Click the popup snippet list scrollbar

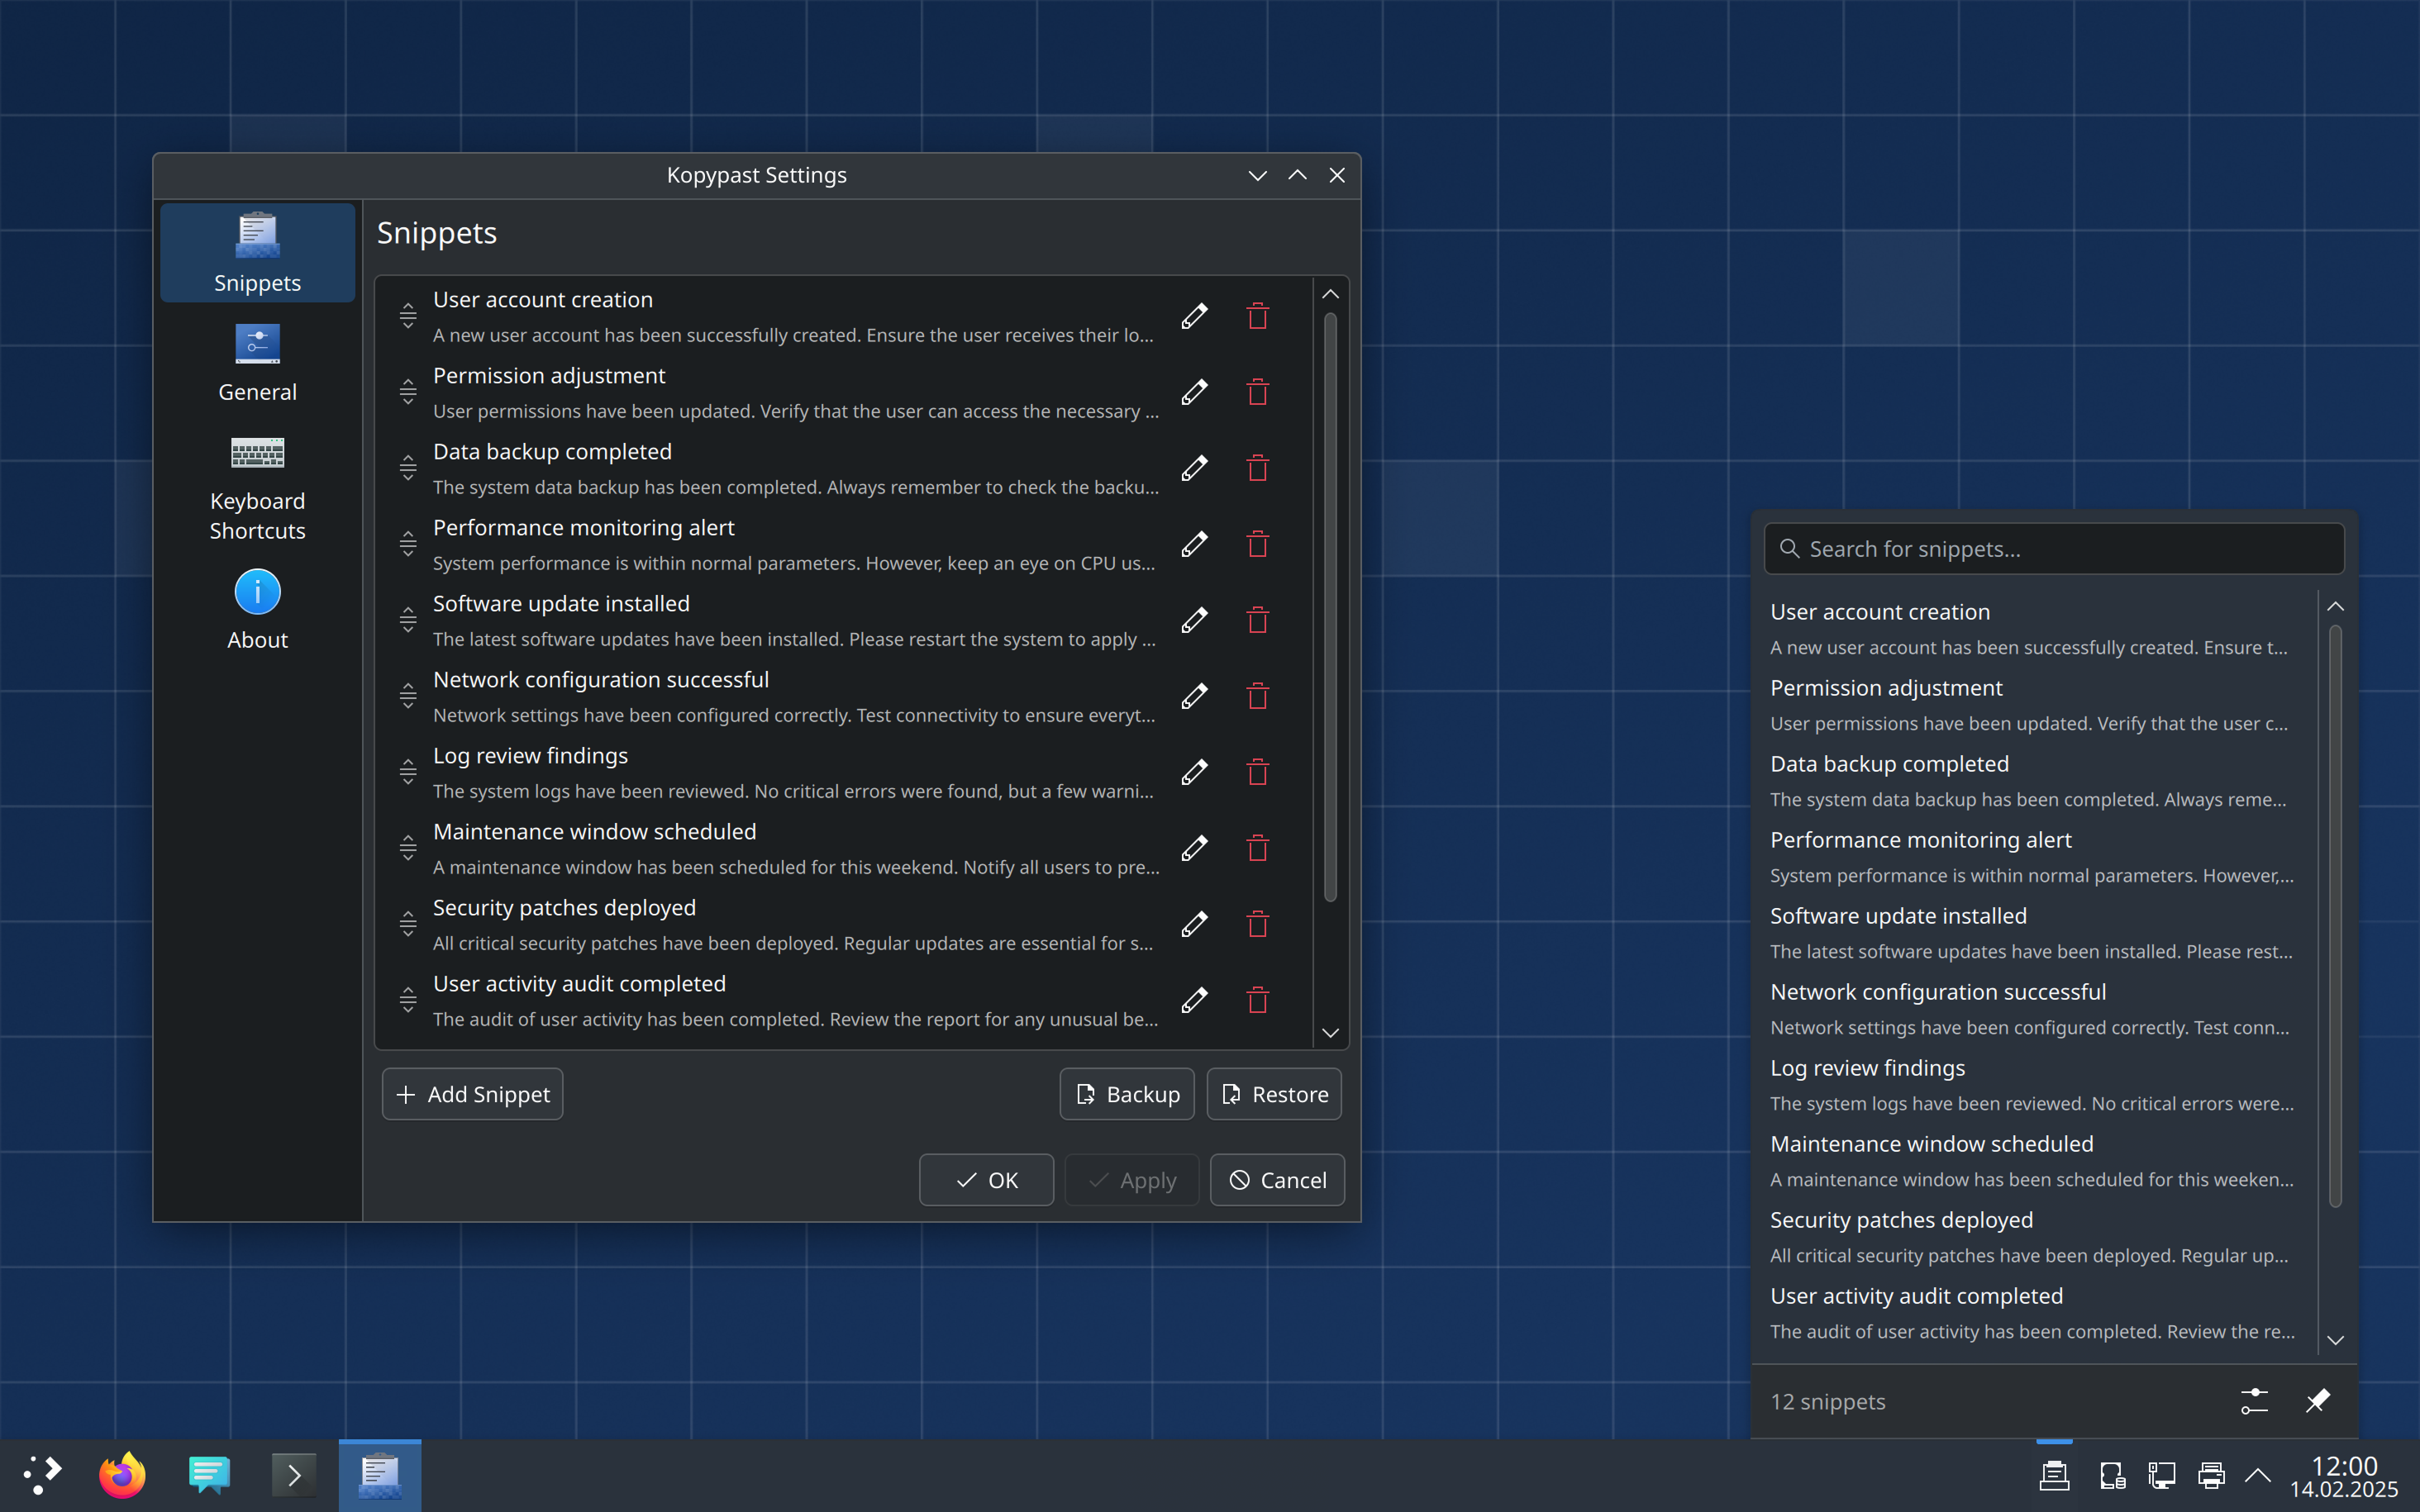pos(2335,916)
